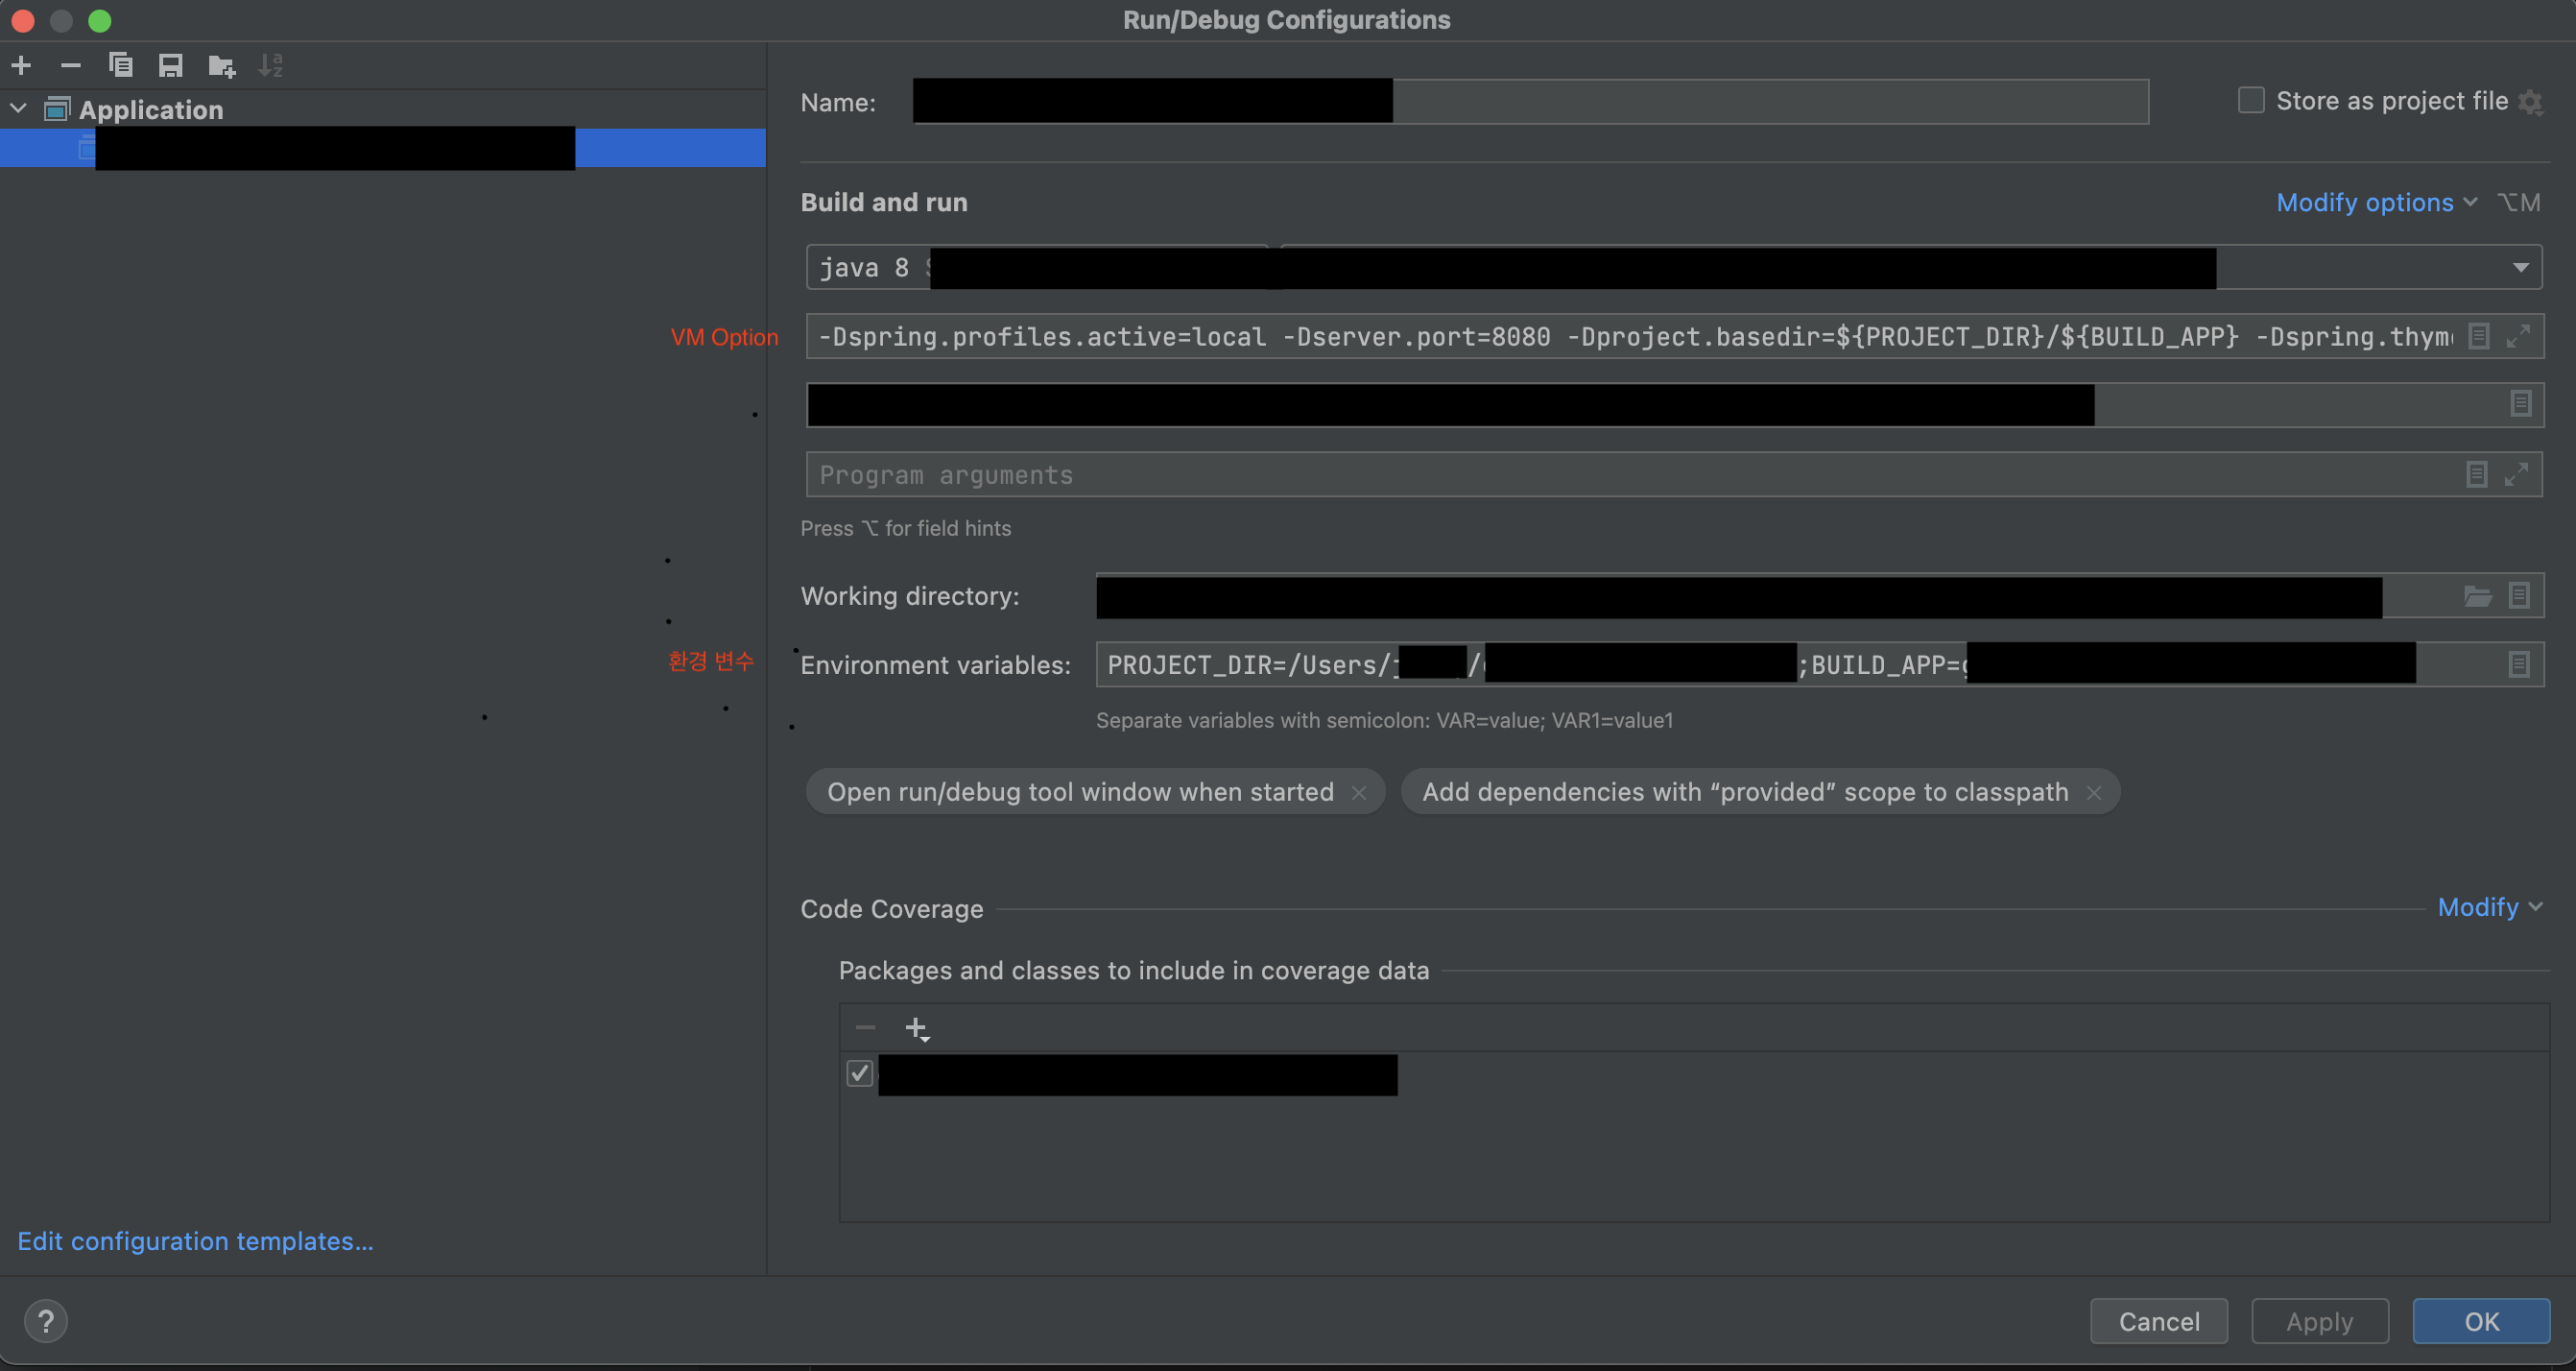Viewport: 2576px width, 1371px height.
Task: Browse for the working directory folder
Action: 2477,597
